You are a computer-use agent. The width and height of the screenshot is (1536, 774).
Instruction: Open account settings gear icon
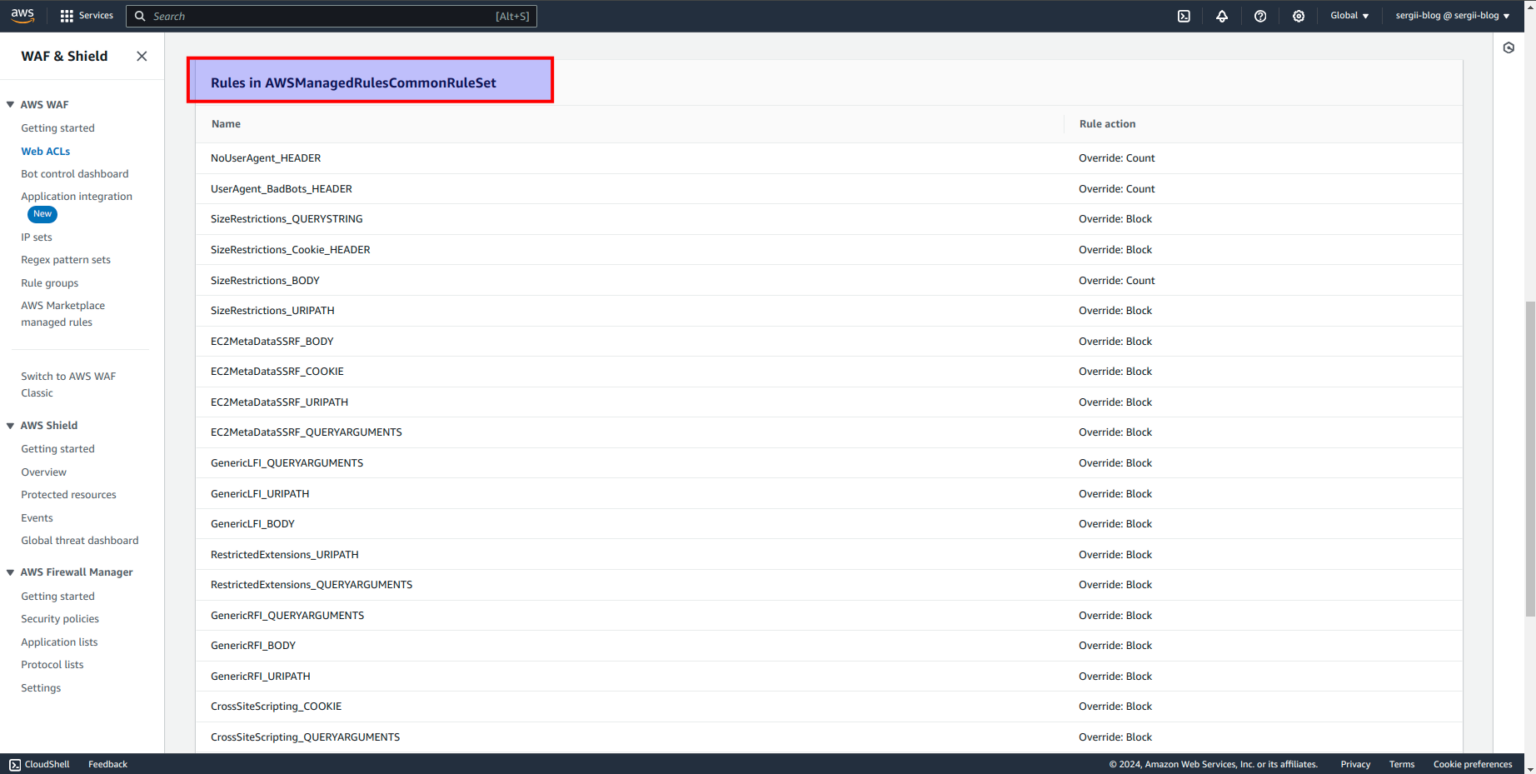[x=1297, y=15]
